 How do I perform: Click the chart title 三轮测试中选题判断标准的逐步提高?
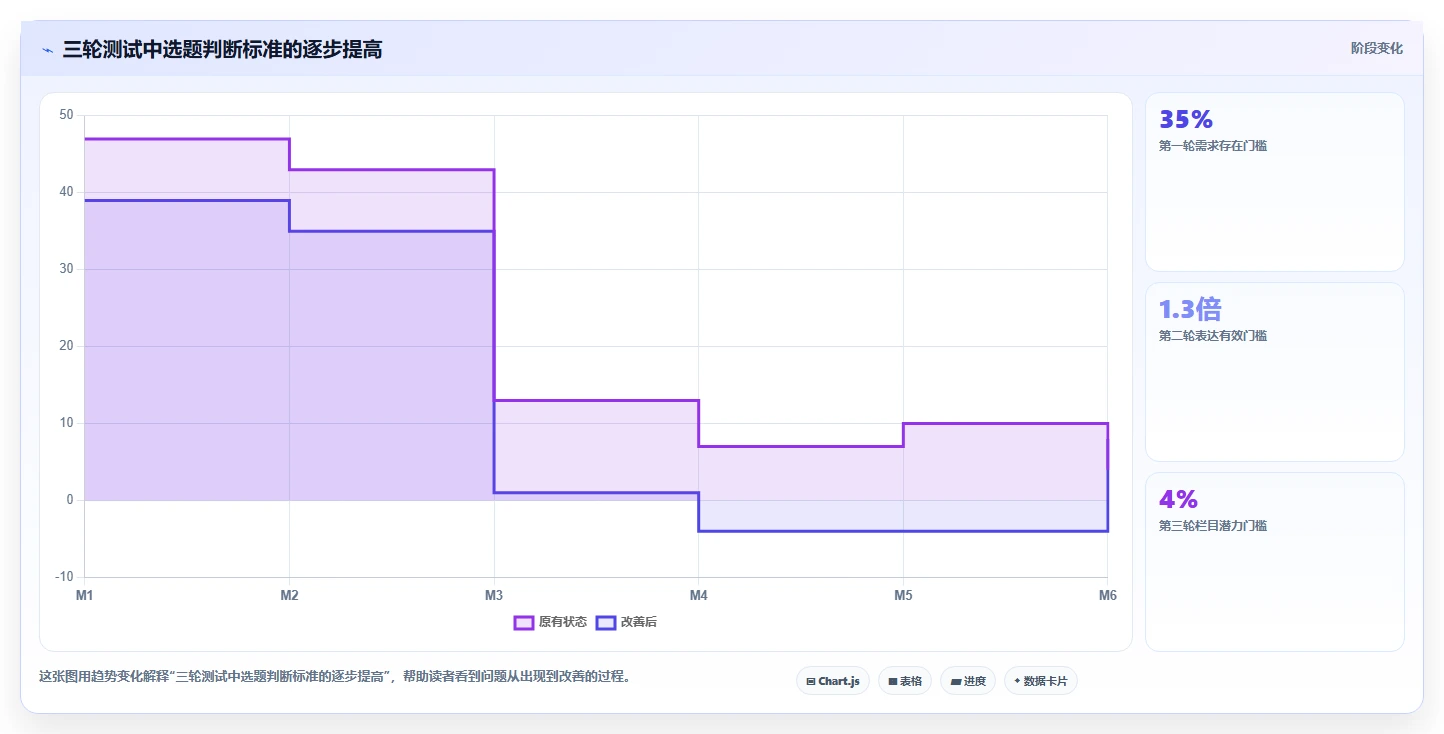(222, 49)
